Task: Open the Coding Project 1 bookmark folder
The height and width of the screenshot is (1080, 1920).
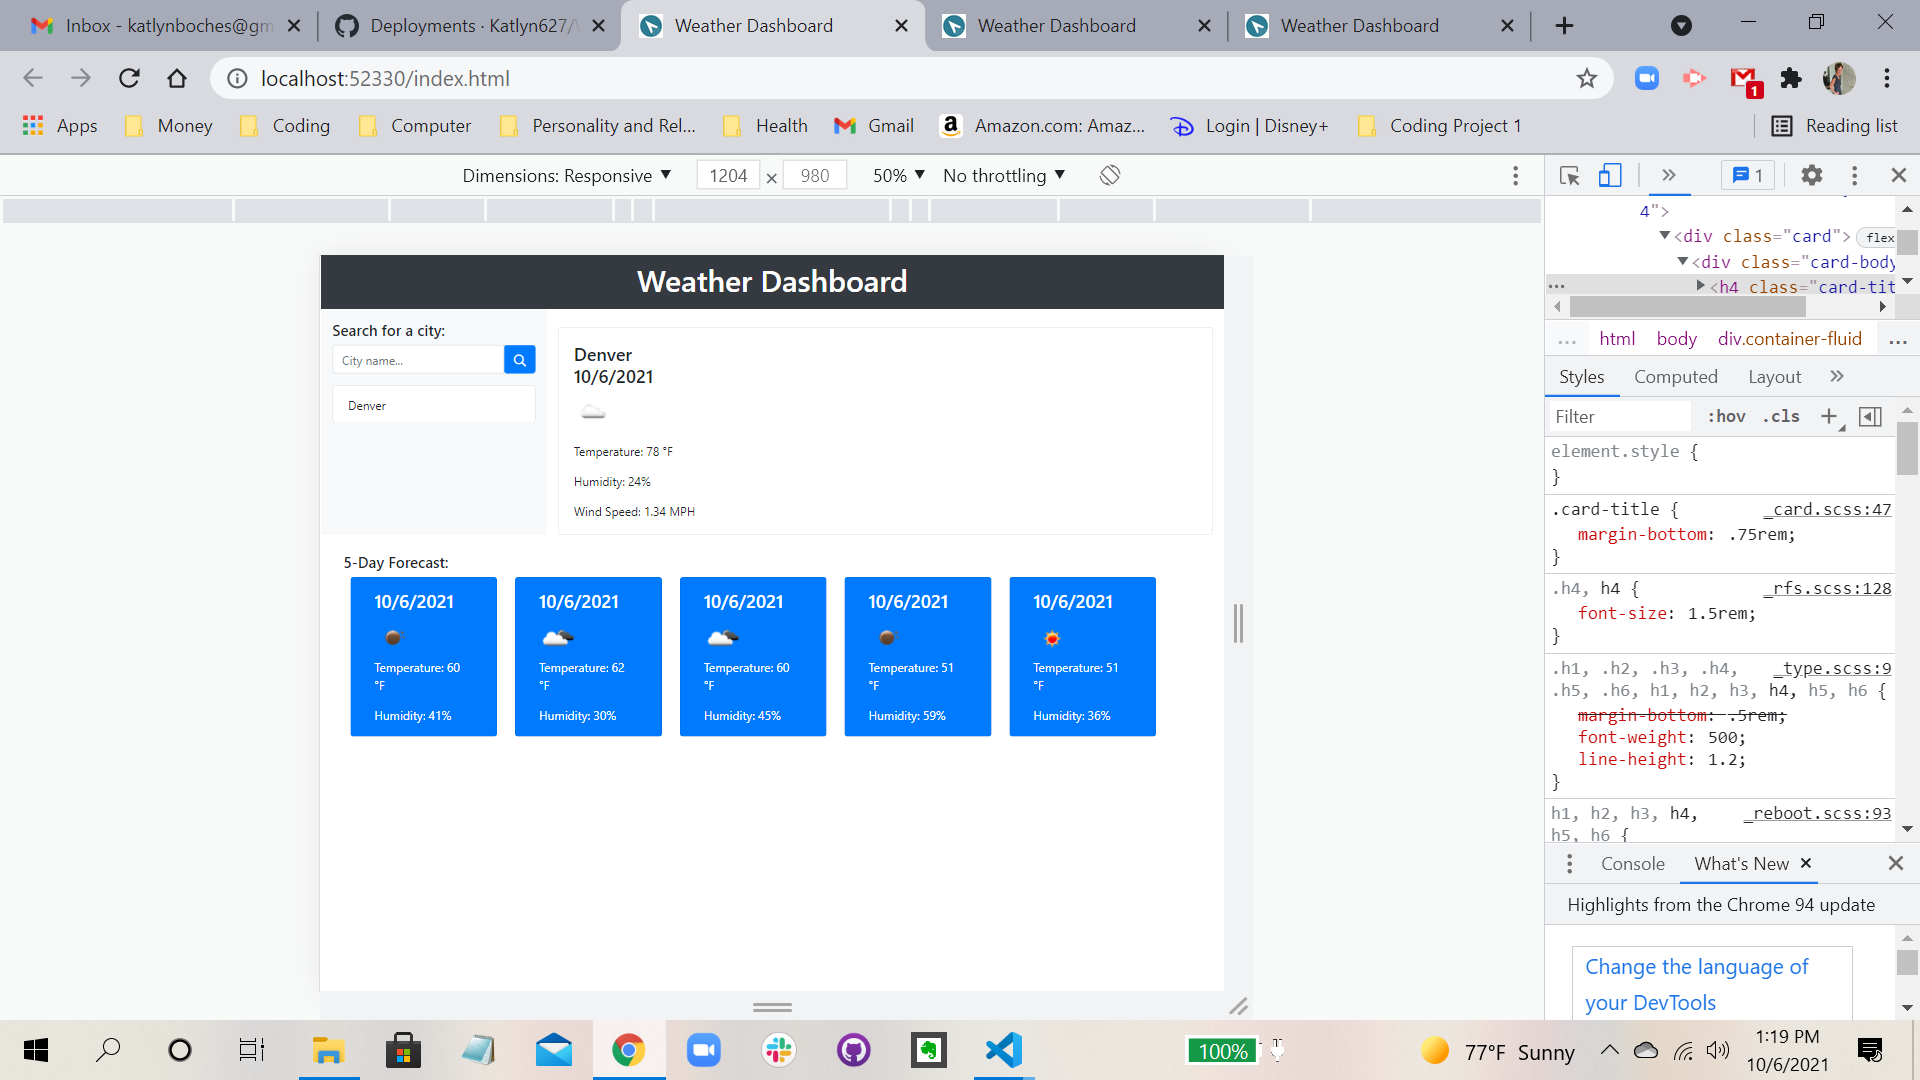Action: (x=1439, y=126)
